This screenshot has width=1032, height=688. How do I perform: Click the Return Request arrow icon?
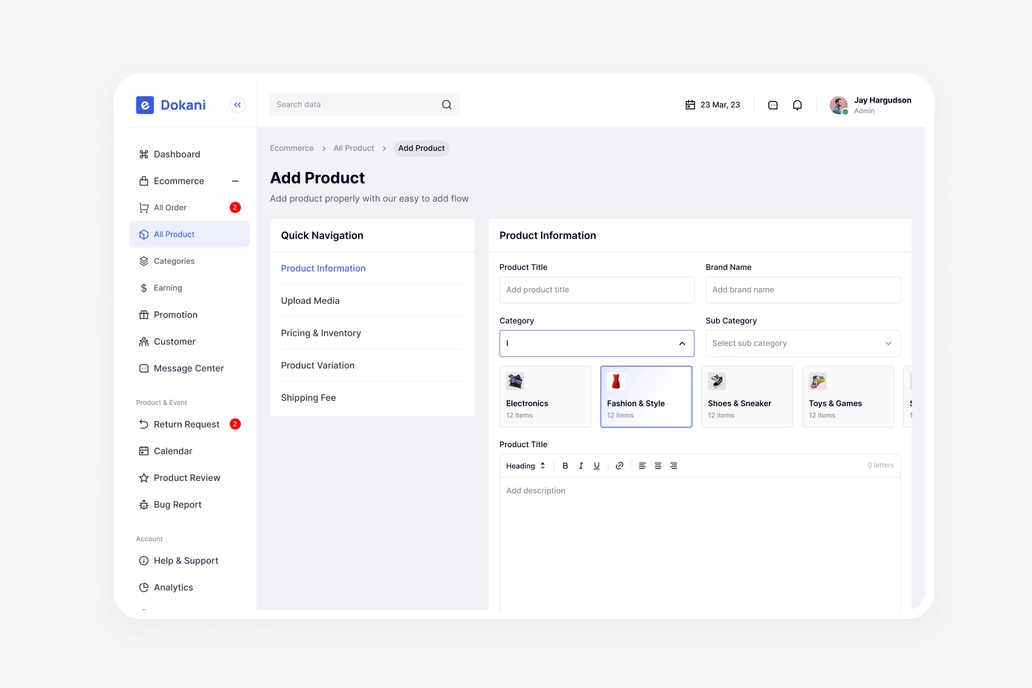coord(143,424)
